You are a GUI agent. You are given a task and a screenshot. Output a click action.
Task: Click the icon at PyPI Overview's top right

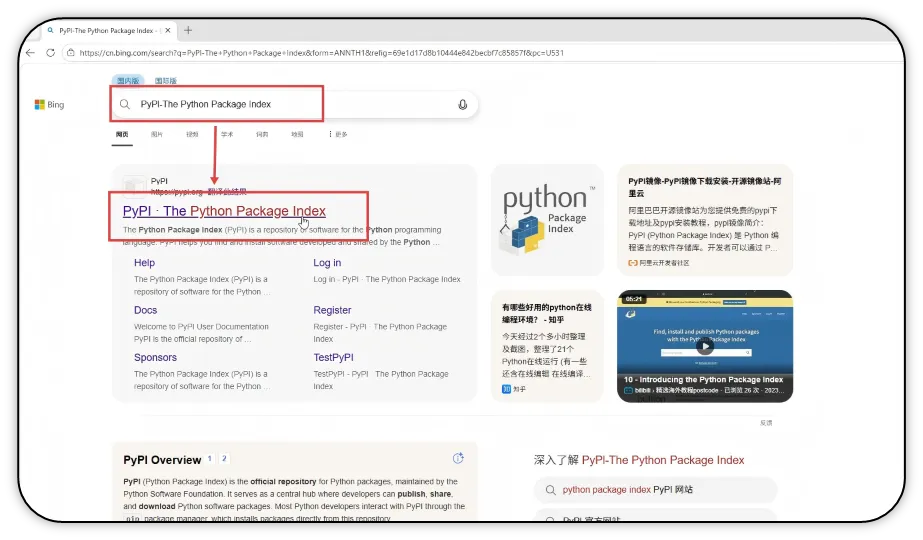[x=458, y=458]
